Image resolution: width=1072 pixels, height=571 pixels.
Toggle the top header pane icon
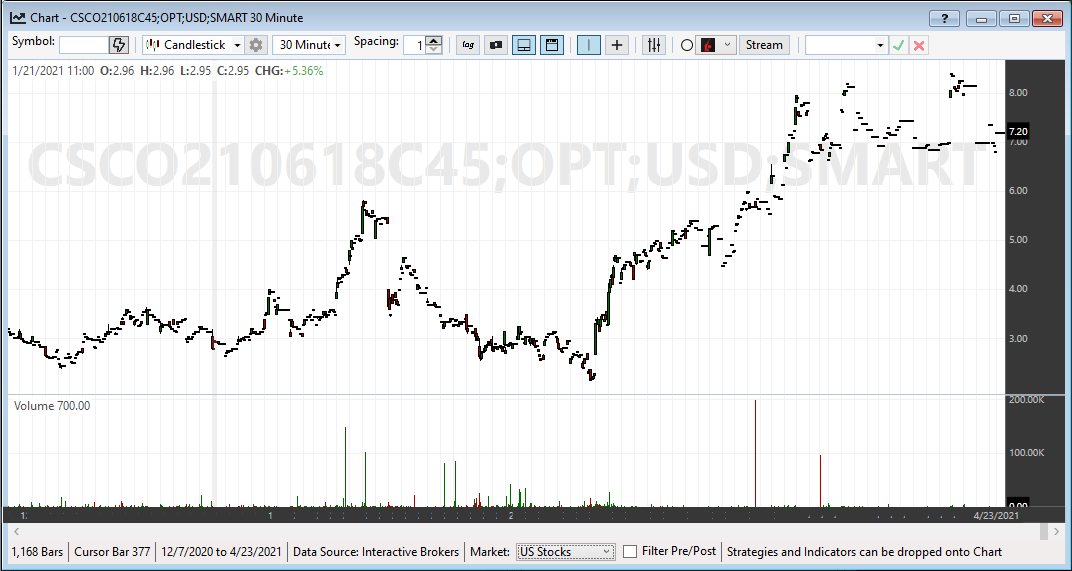point(552,45)
